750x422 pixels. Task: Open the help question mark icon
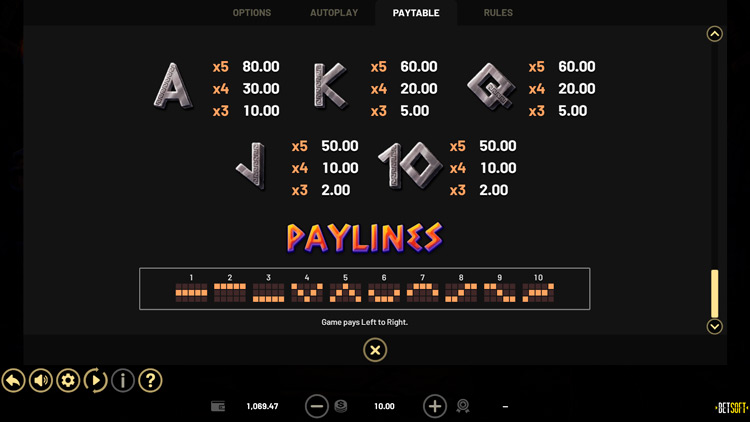click(x=150, y=380)
